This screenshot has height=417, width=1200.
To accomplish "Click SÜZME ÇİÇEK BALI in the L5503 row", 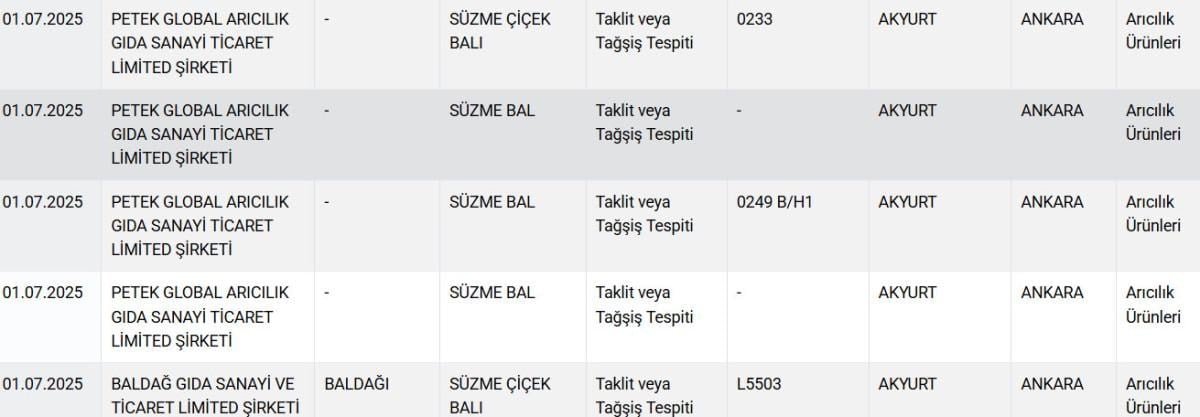I will pos(500,395).
